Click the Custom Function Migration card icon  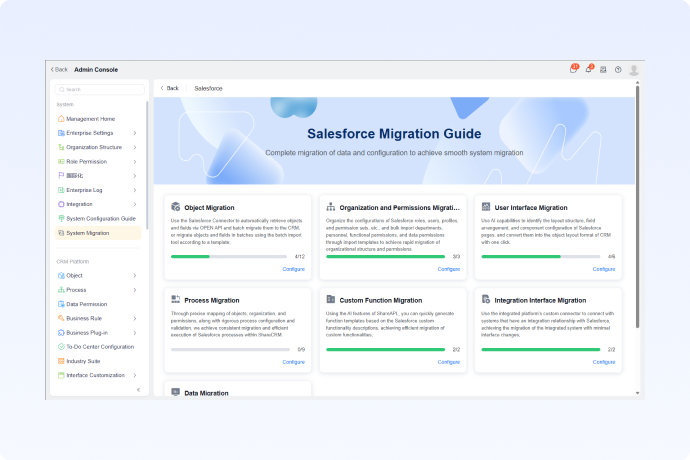point(330,300)
